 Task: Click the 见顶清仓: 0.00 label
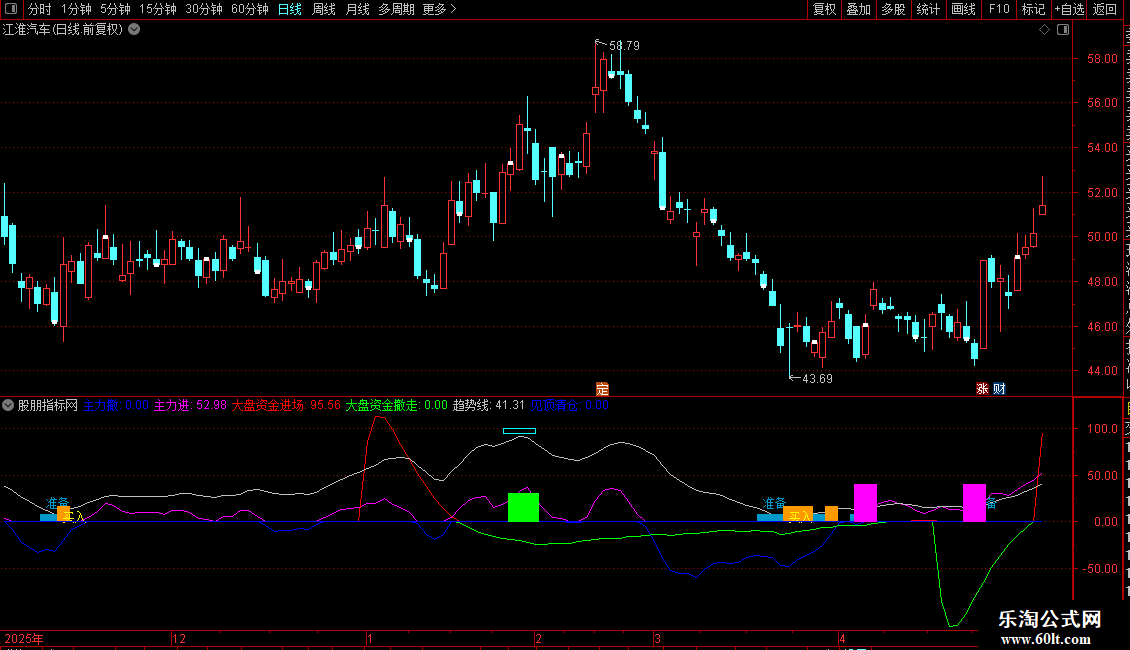[569, 405]
